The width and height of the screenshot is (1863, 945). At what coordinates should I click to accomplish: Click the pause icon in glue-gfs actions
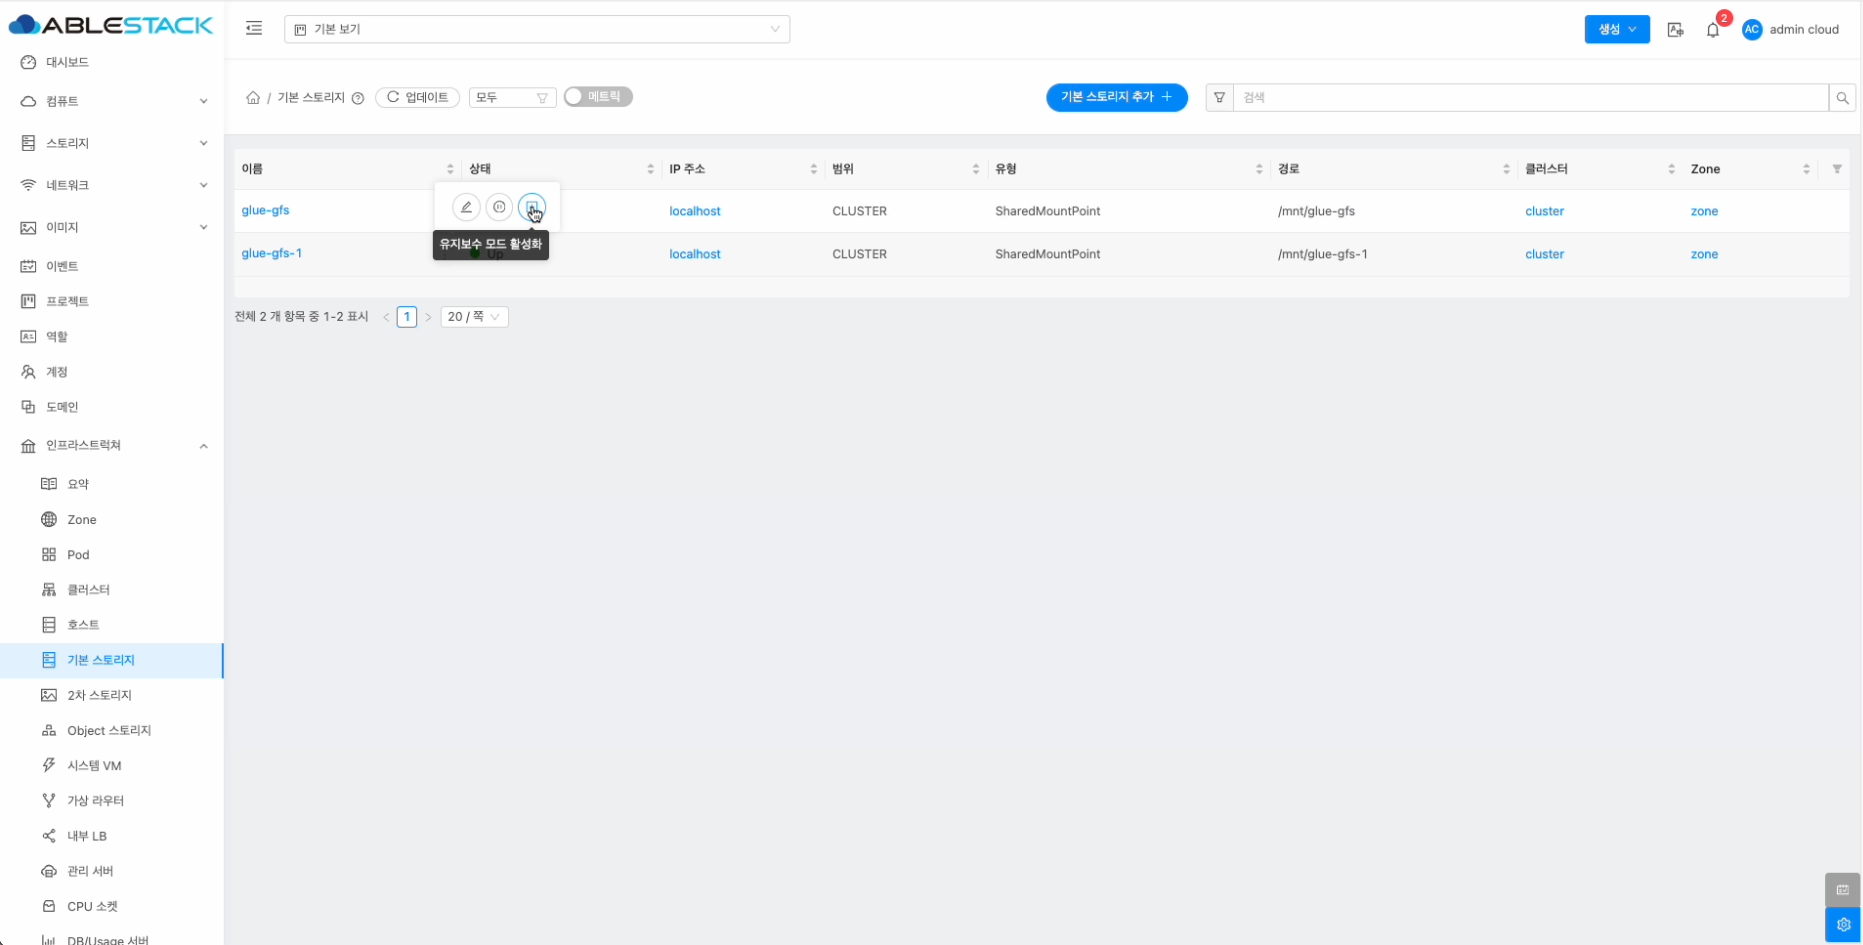click(x=499, y=207)
